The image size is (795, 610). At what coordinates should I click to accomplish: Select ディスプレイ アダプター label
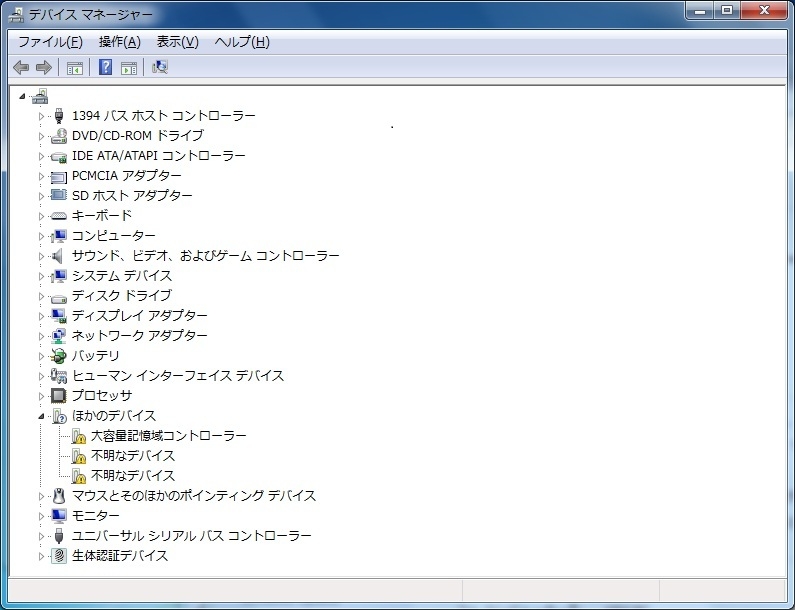[x=139, y=315]
